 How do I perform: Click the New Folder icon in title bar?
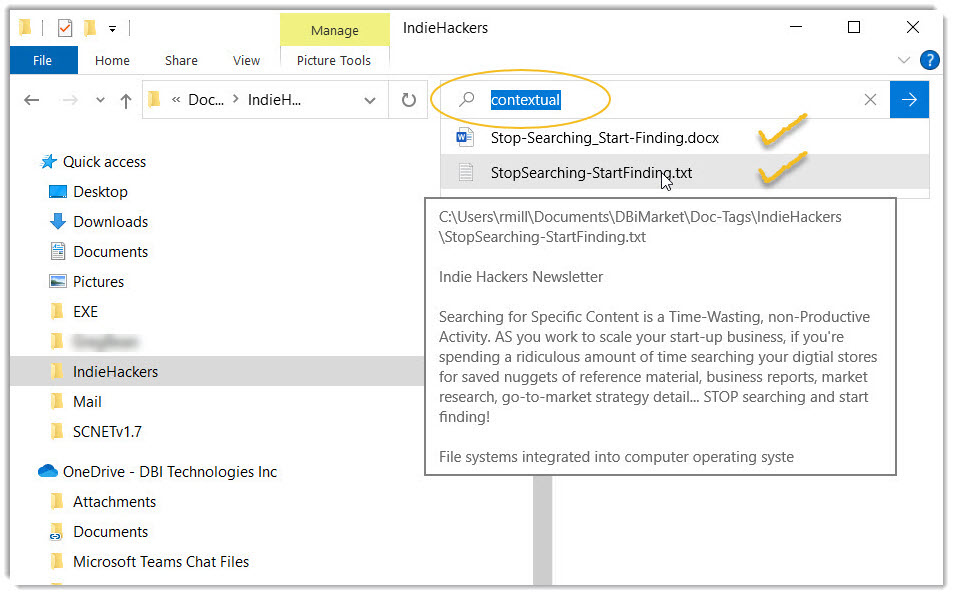pos(90,28)
